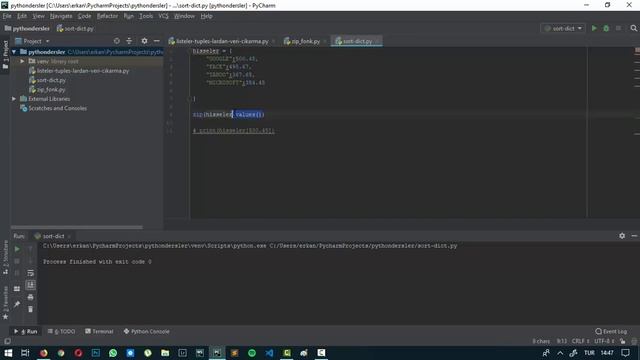
Task: Expand External Libraries node
Action: coord(14,99)
